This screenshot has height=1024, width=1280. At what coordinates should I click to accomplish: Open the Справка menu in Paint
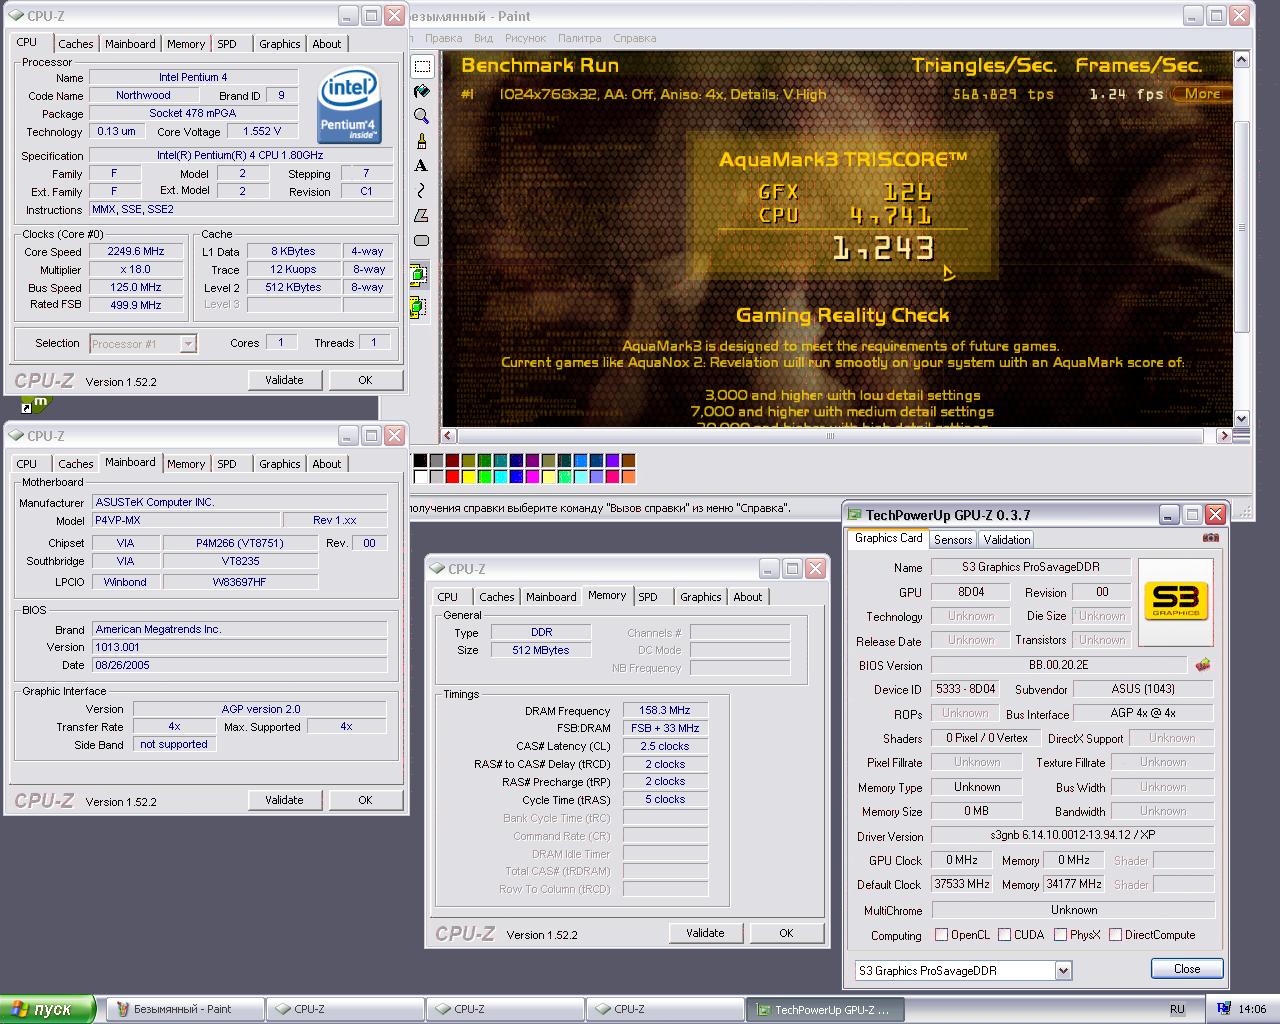click(634, 38)
